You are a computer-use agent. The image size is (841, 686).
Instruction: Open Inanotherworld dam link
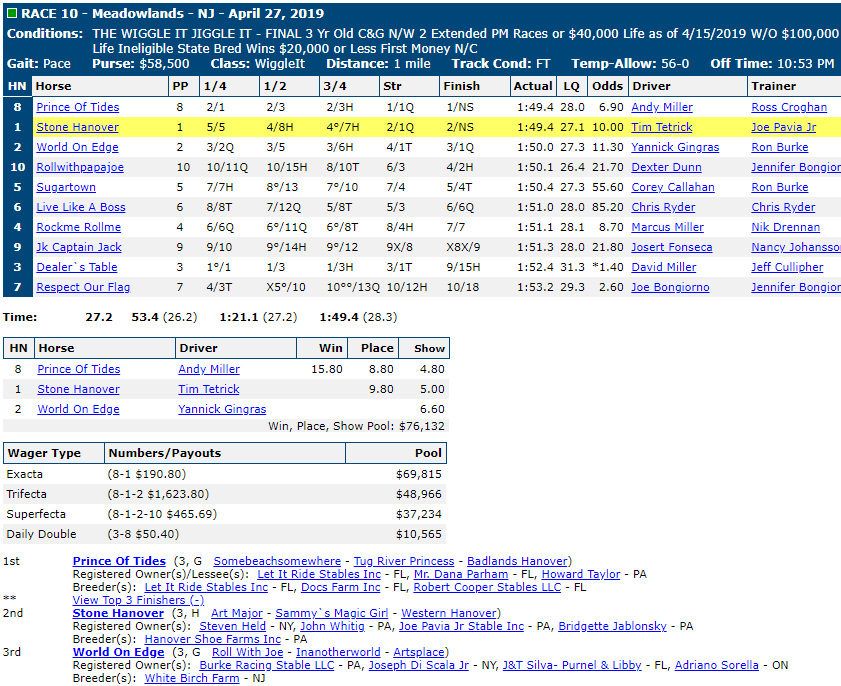(x=338, y=652)
